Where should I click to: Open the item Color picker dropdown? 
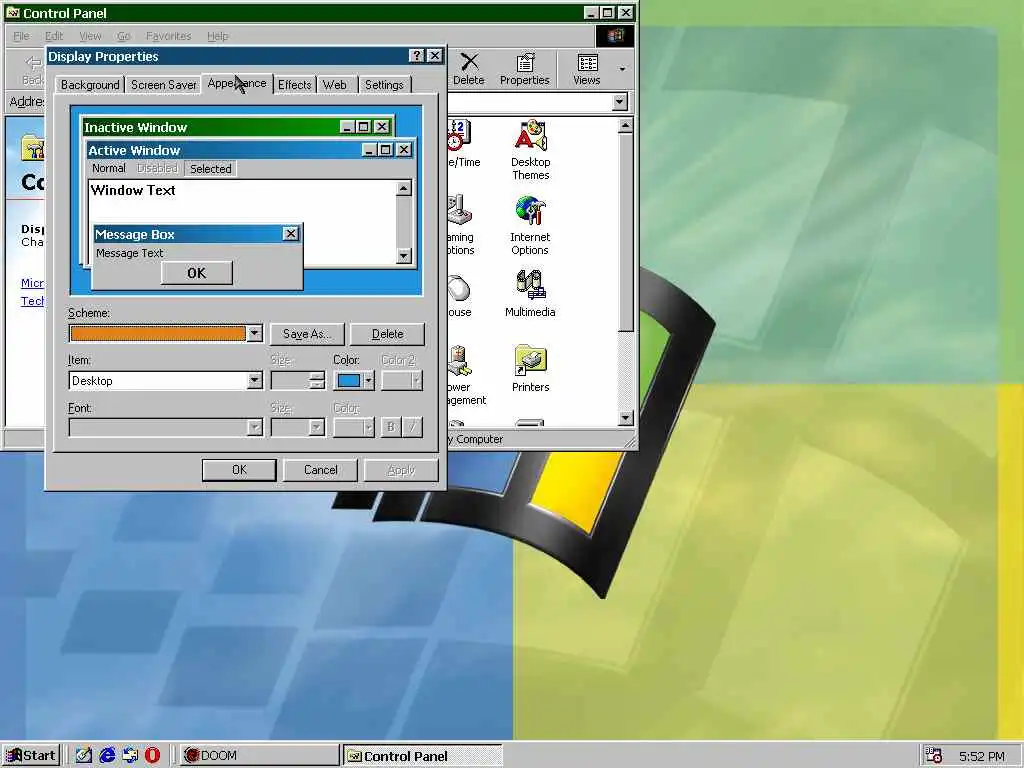click(x=354, y=381)
